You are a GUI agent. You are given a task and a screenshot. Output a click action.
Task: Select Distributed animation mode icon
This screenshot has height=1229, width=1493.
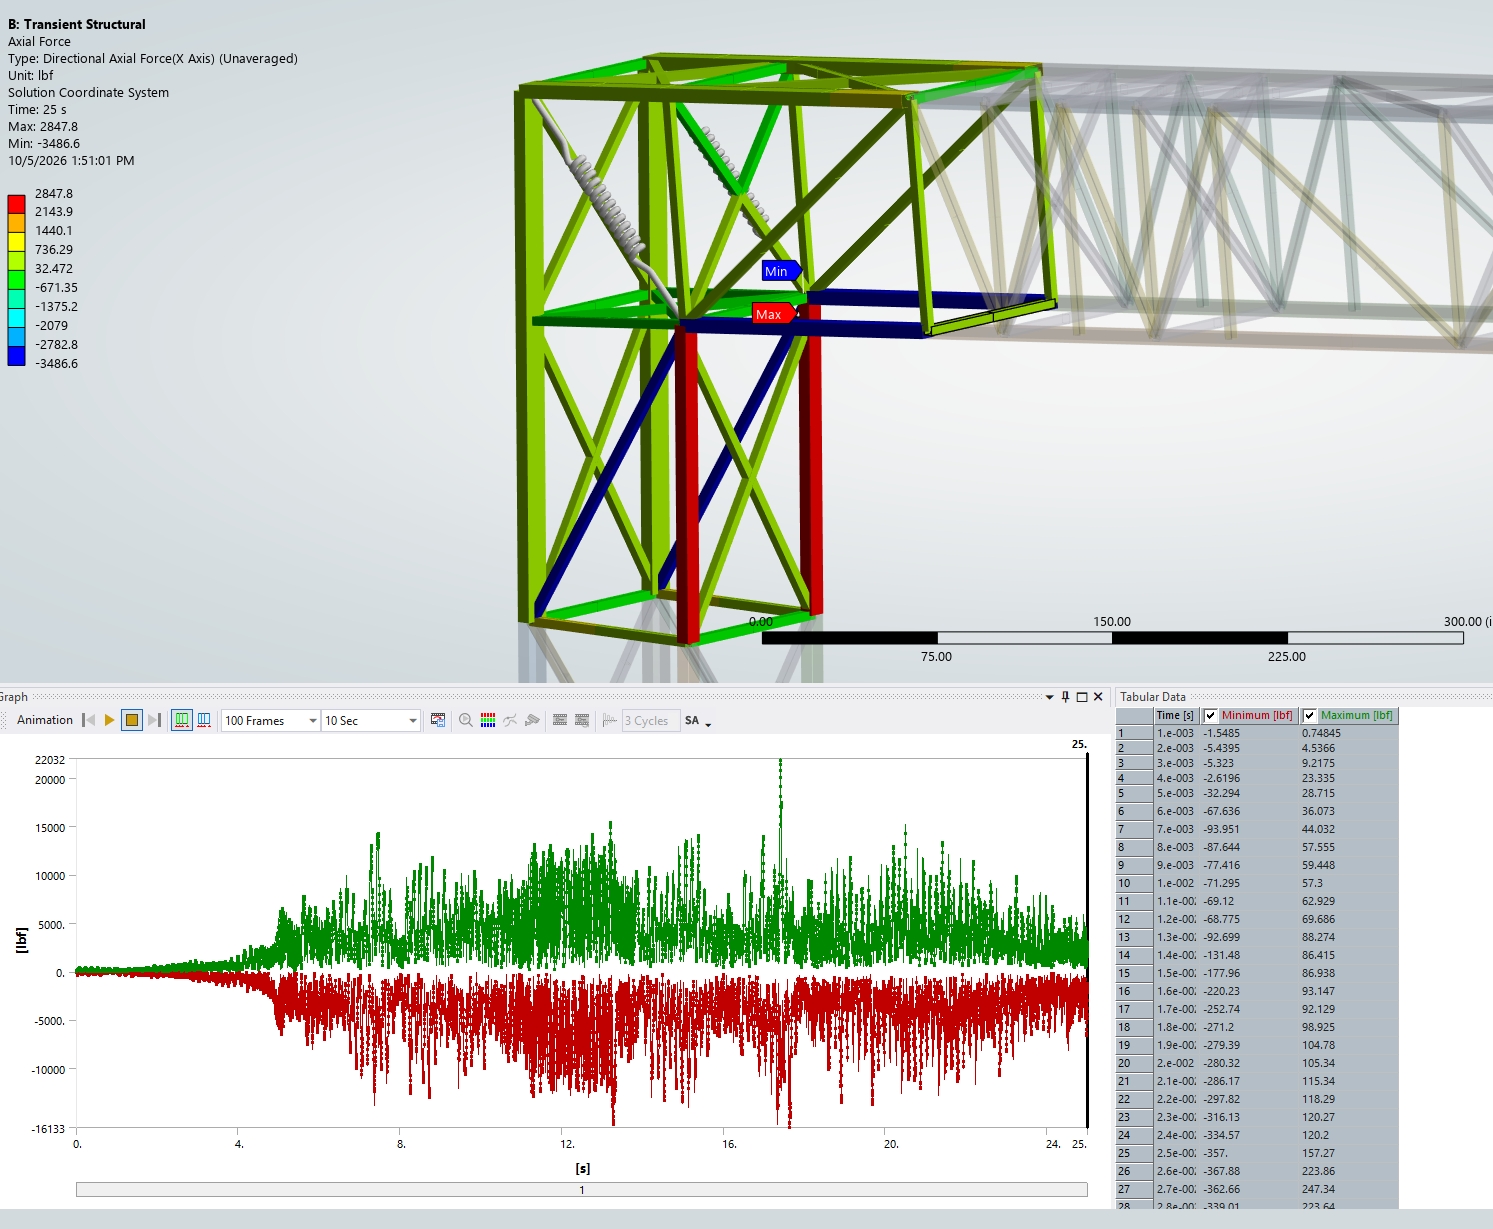[182, 720]
